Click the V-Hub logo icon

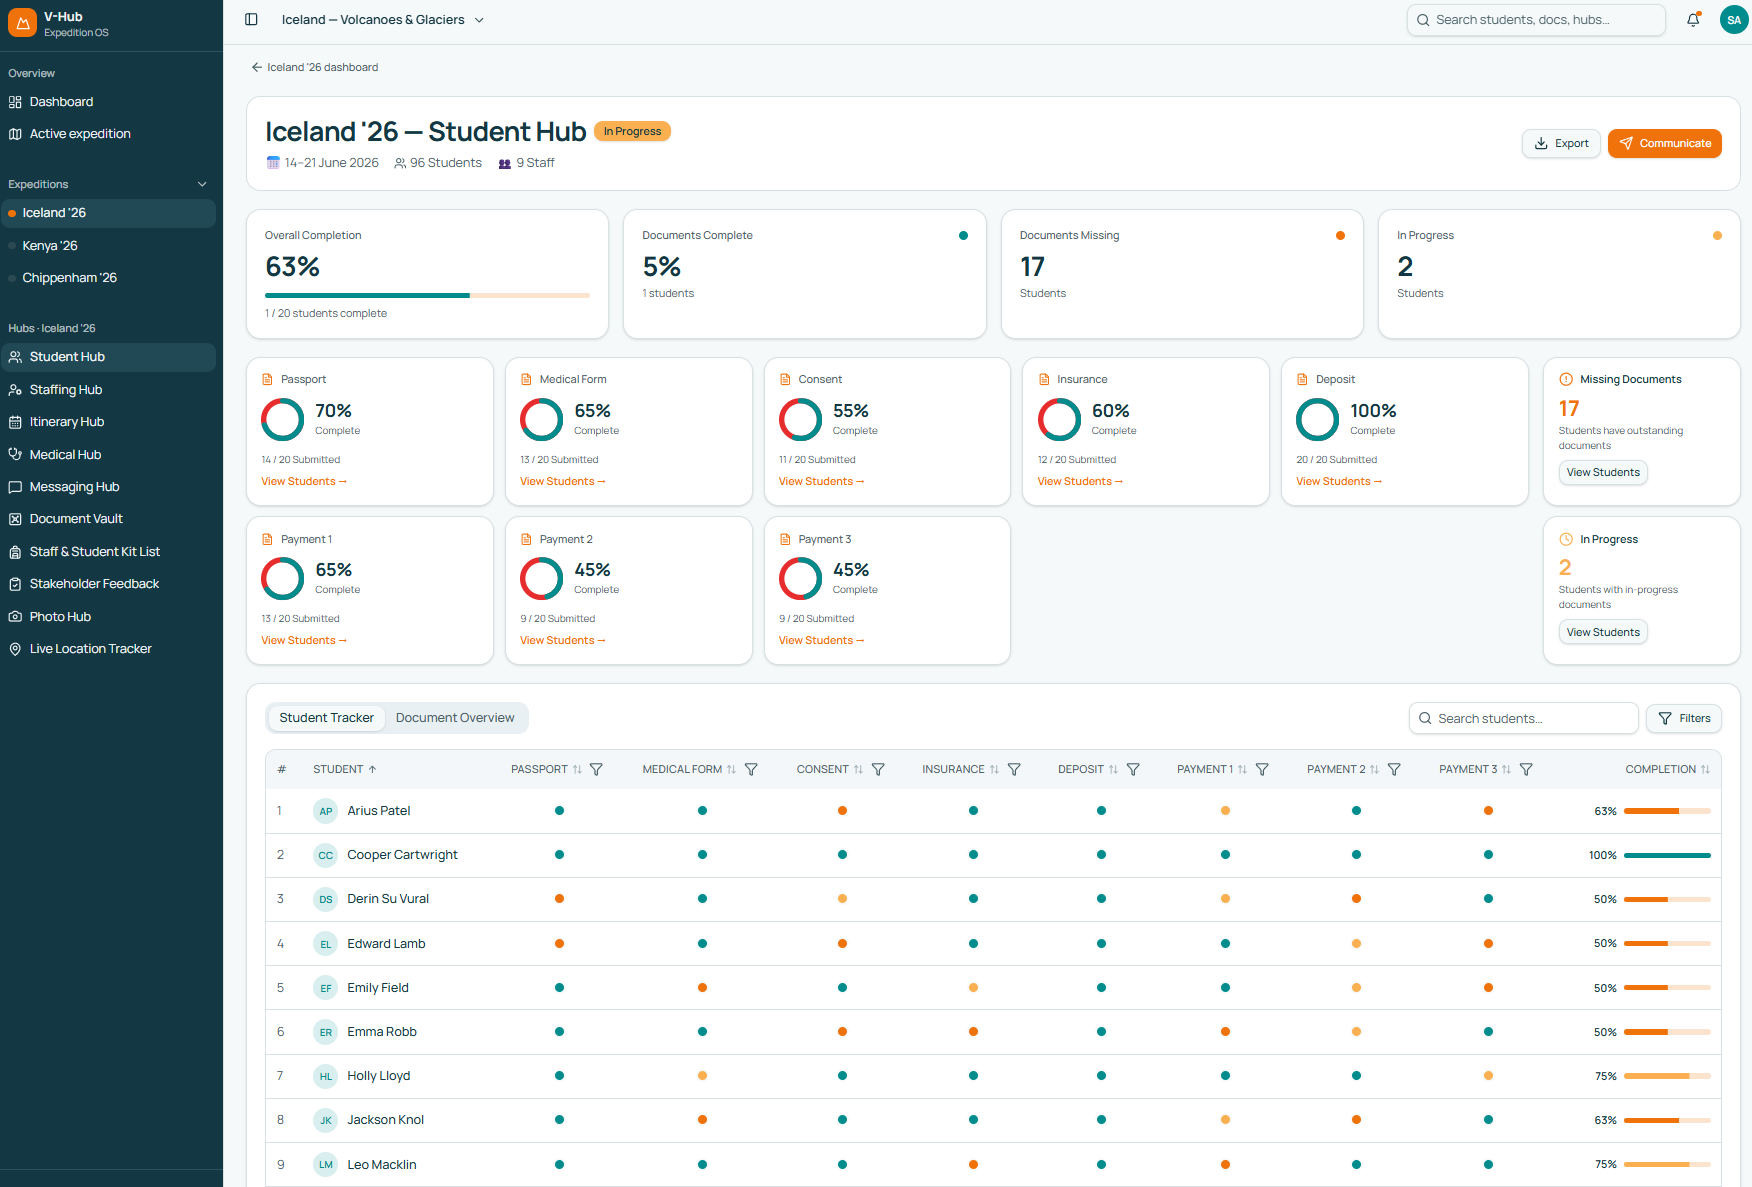coord(22,23)
